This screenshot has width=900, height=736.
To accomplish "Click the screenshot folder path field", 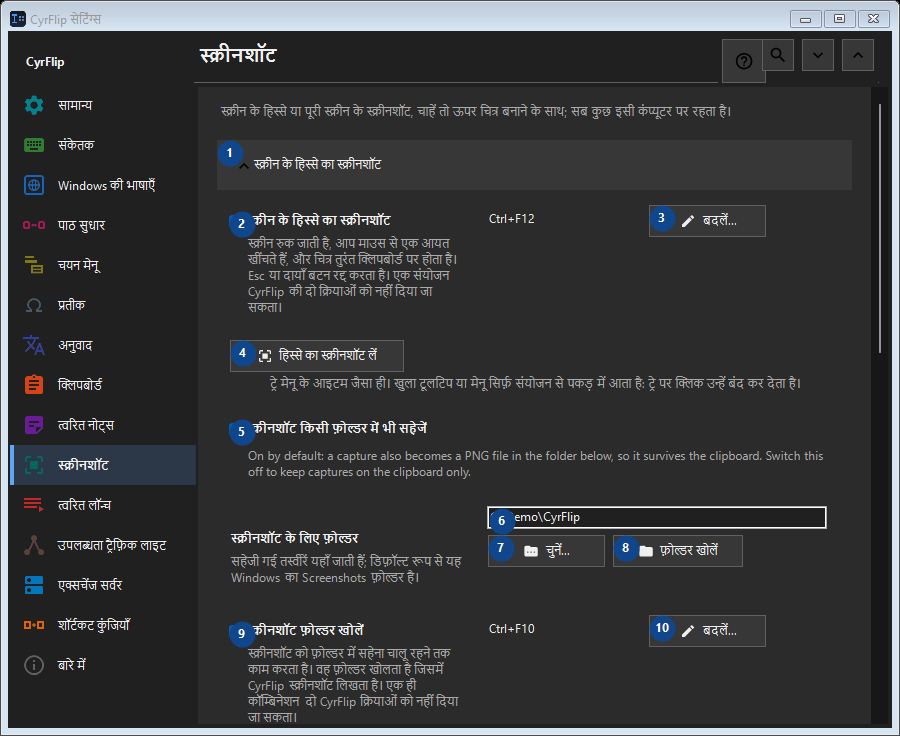I will pos(657,517).
